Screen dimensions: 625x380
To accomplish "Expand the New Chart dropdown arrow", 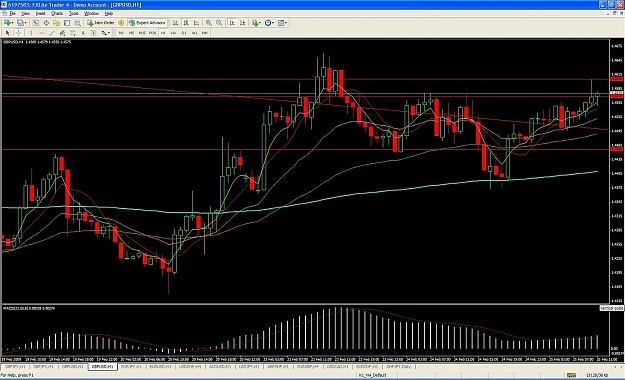I will click(13, 23).
